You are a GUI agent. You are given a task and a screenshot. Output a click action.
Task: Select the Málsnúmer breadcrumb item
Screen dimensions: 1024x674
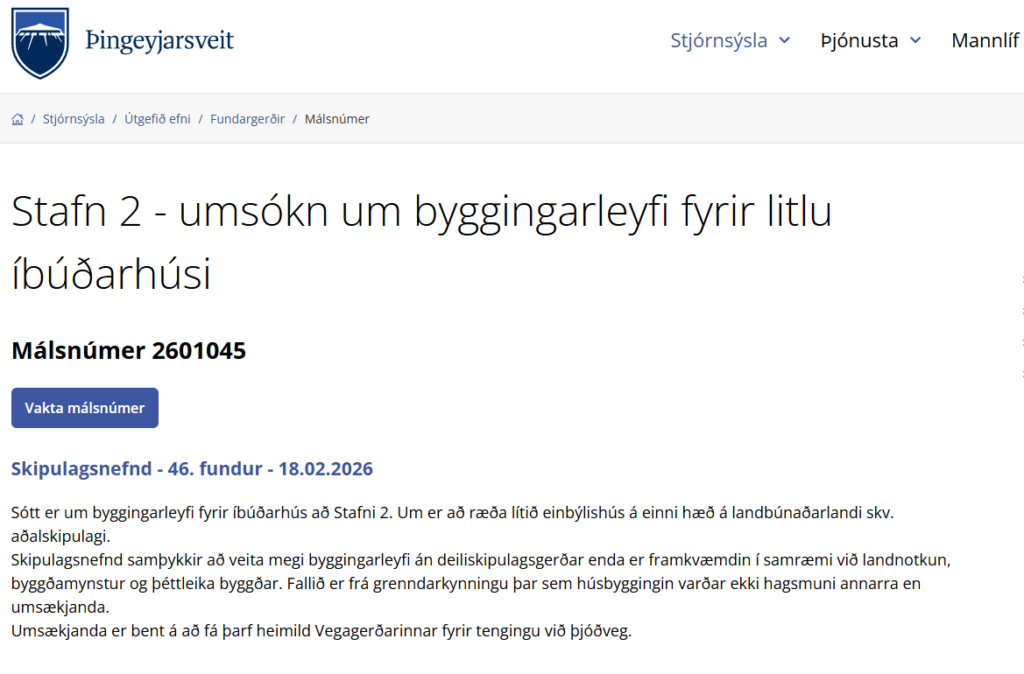[x=337, y=119]
